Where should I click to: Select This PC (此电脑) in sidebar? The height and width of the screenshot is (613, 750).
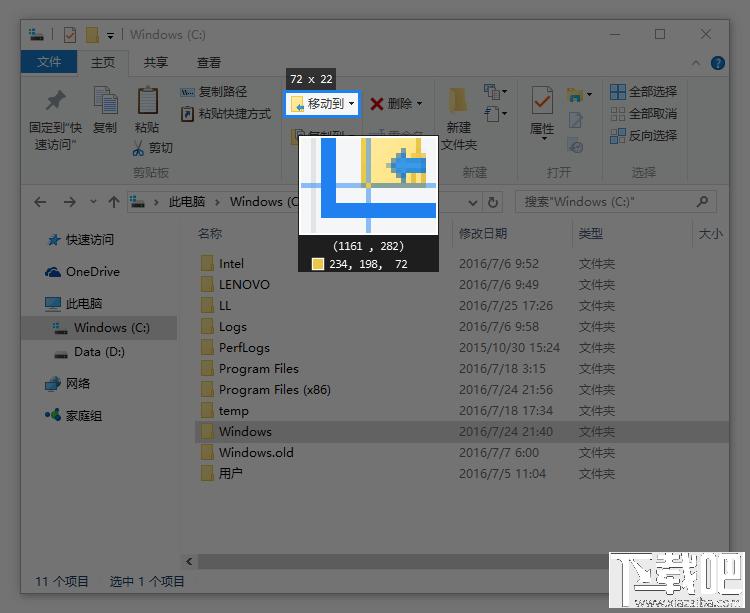[74, 303]
